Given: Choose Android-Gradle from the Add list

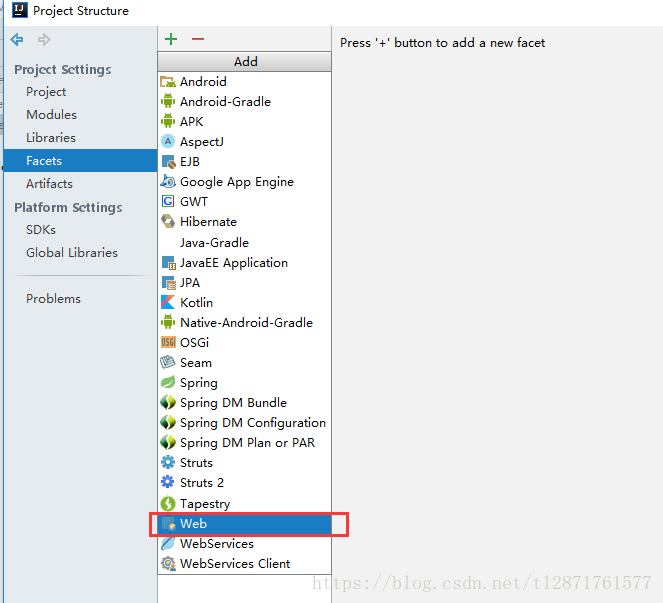Looking at the screenshot, I should pyautogui.click(x=244, y=101).
